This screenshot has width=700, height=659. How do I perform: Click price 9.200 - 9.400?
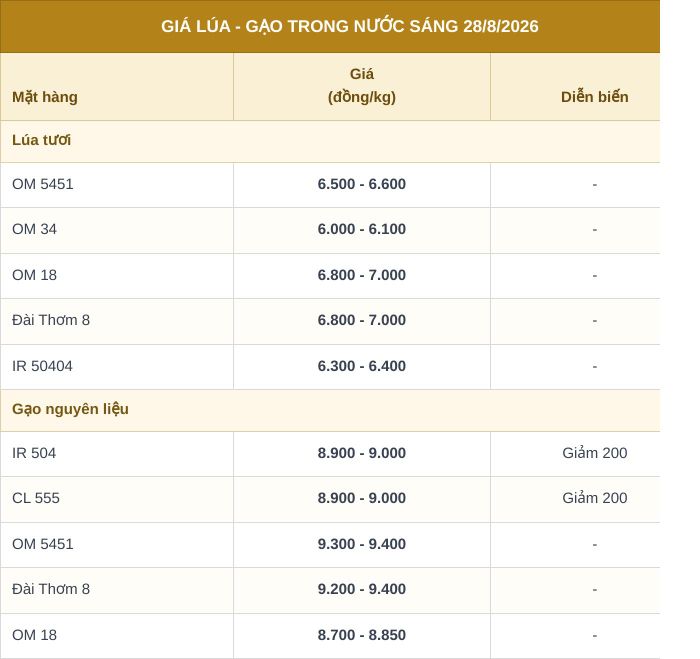click(x=362, y=589)
